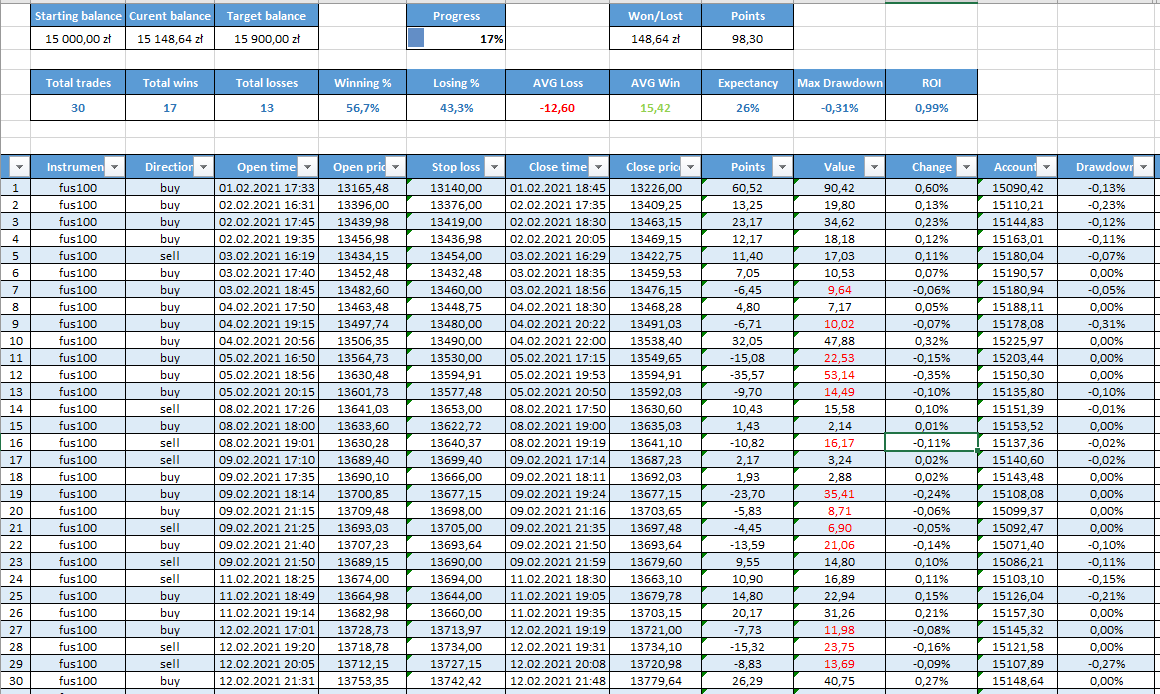Select the highlighted change cell -0,11% in row 16
Image resolution: width=1160 pixels, height=694 pixels.
[931, 443]
